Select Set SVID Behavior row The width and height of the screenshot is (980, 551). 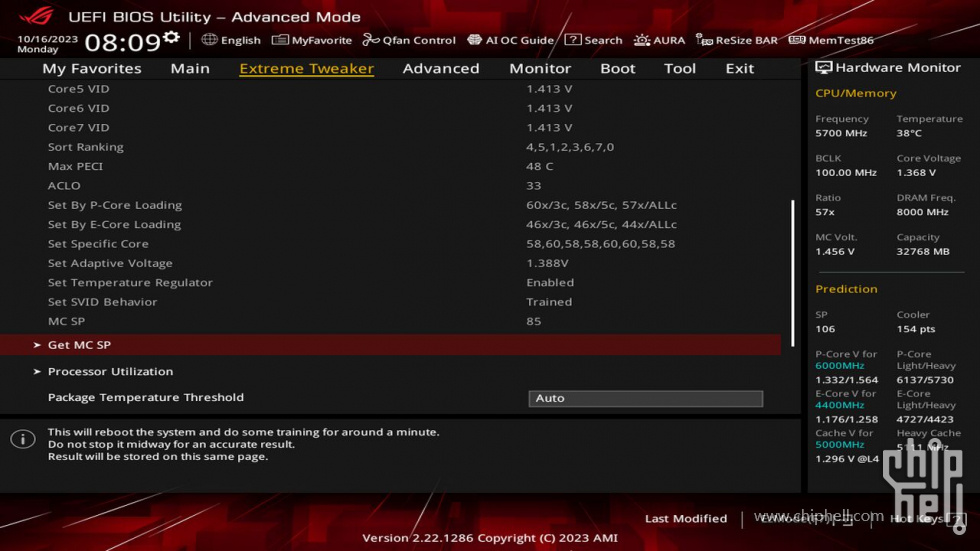click(391, 302)
